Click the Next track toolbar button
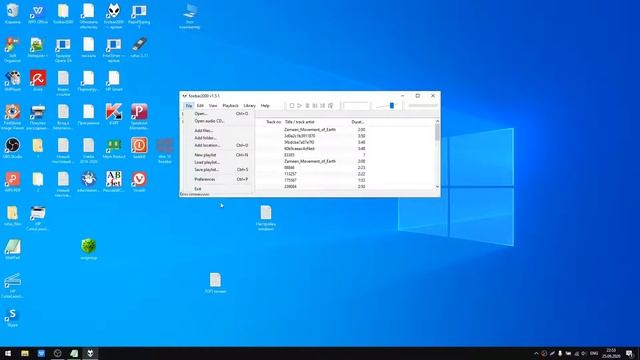The height and width of the screenshot is (360, 640). [x=322, y=106]
